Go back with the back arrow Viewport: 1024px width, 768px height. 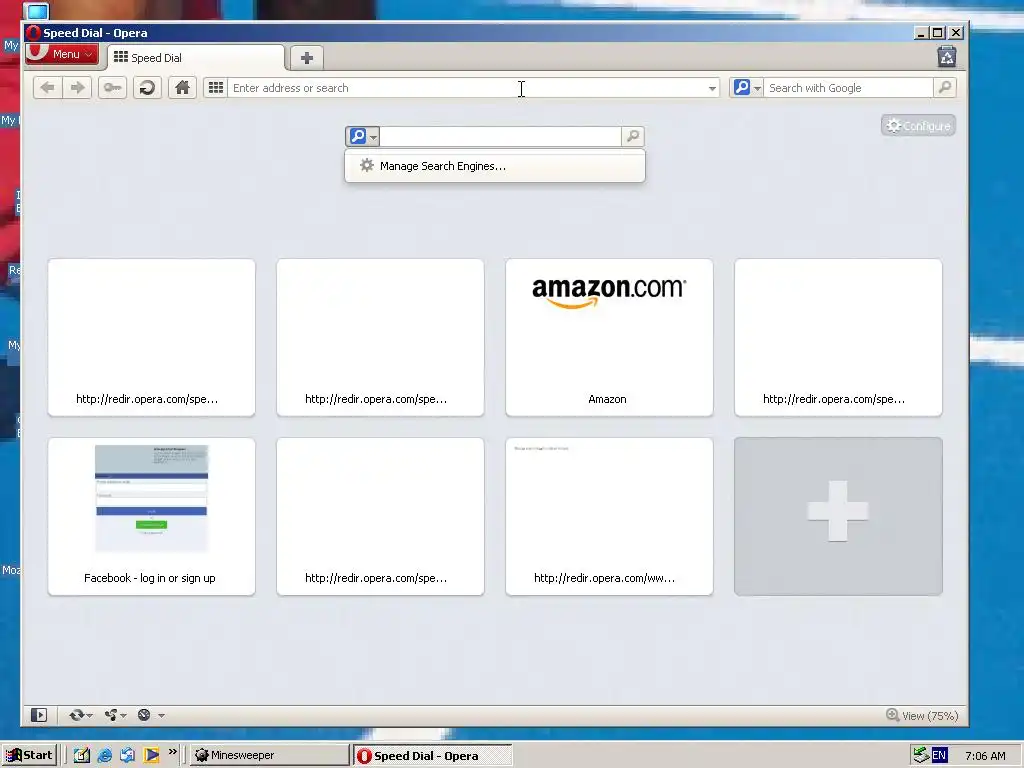[48, 88]
